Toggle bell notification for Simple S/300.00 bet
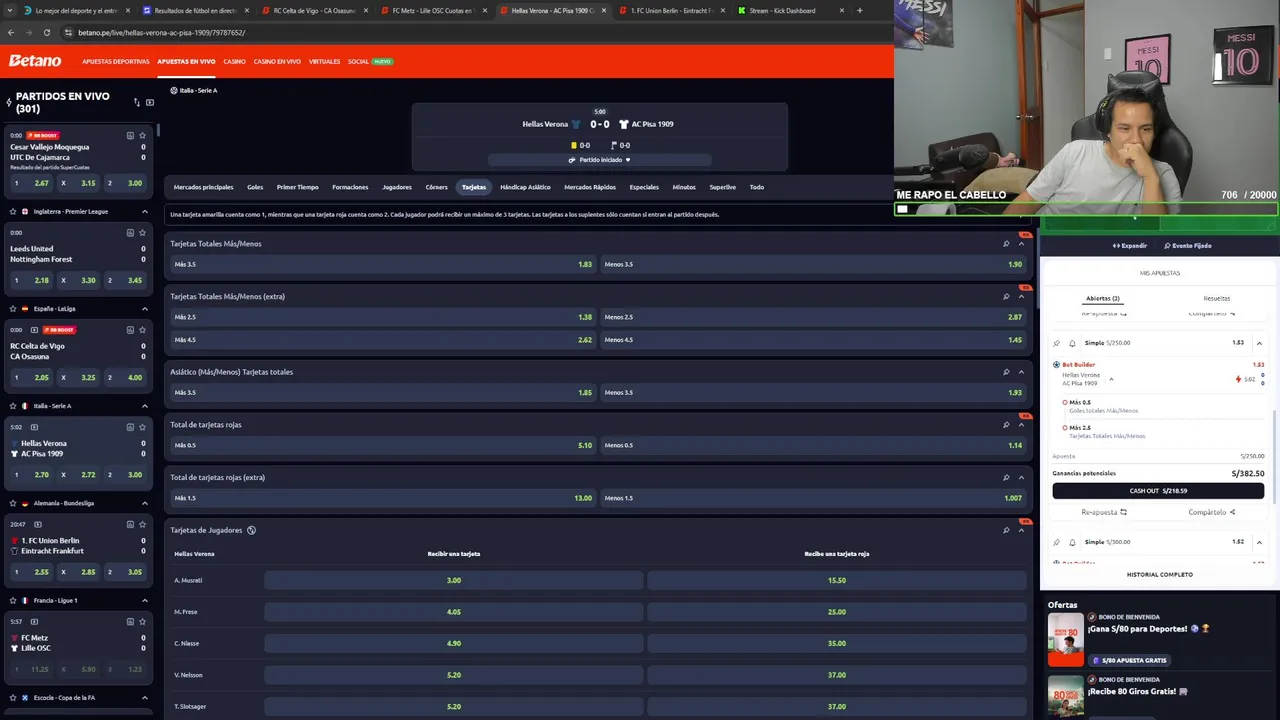The image size is (1280, 720). pyautogui.click(x=1072, y=542)
